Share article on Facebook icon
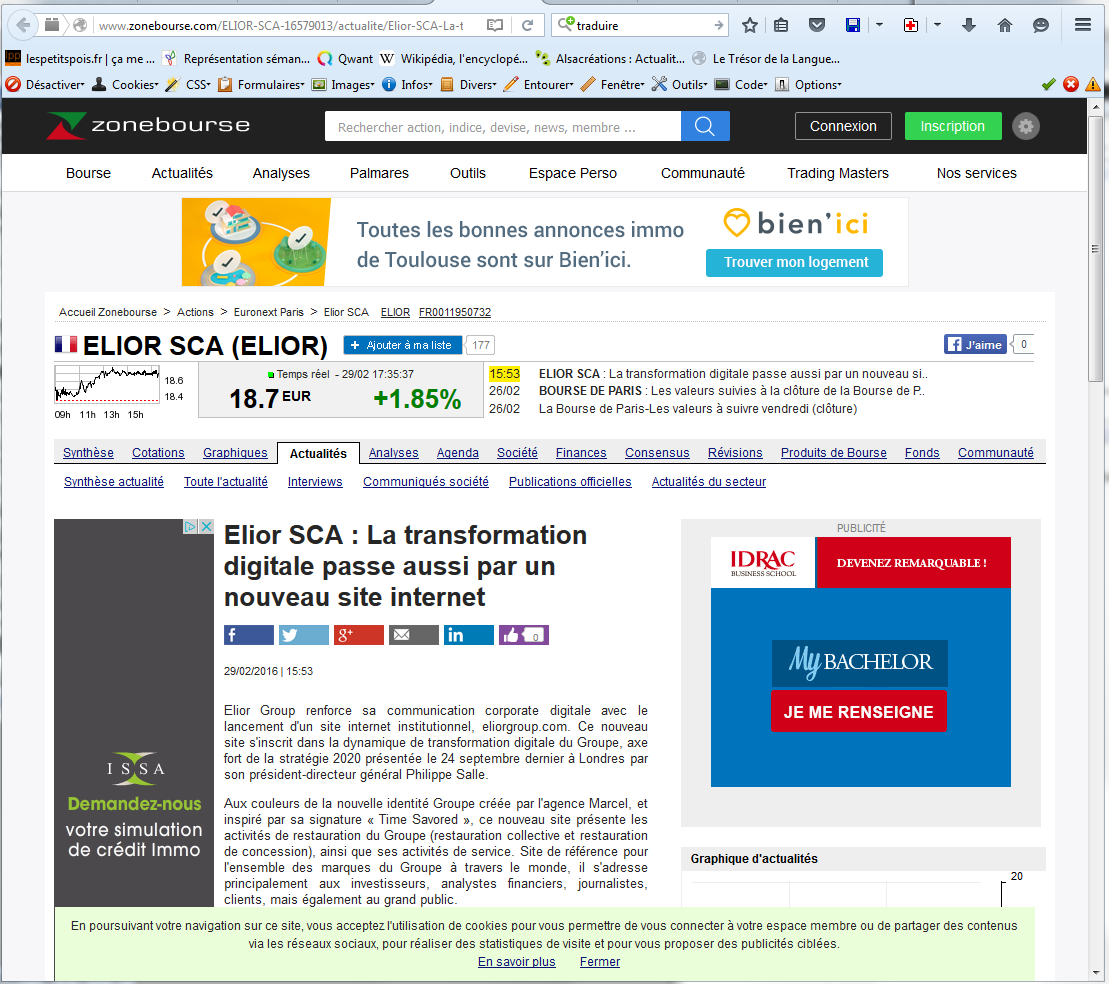Viewport: 1109px width, 984px height. 248,635
